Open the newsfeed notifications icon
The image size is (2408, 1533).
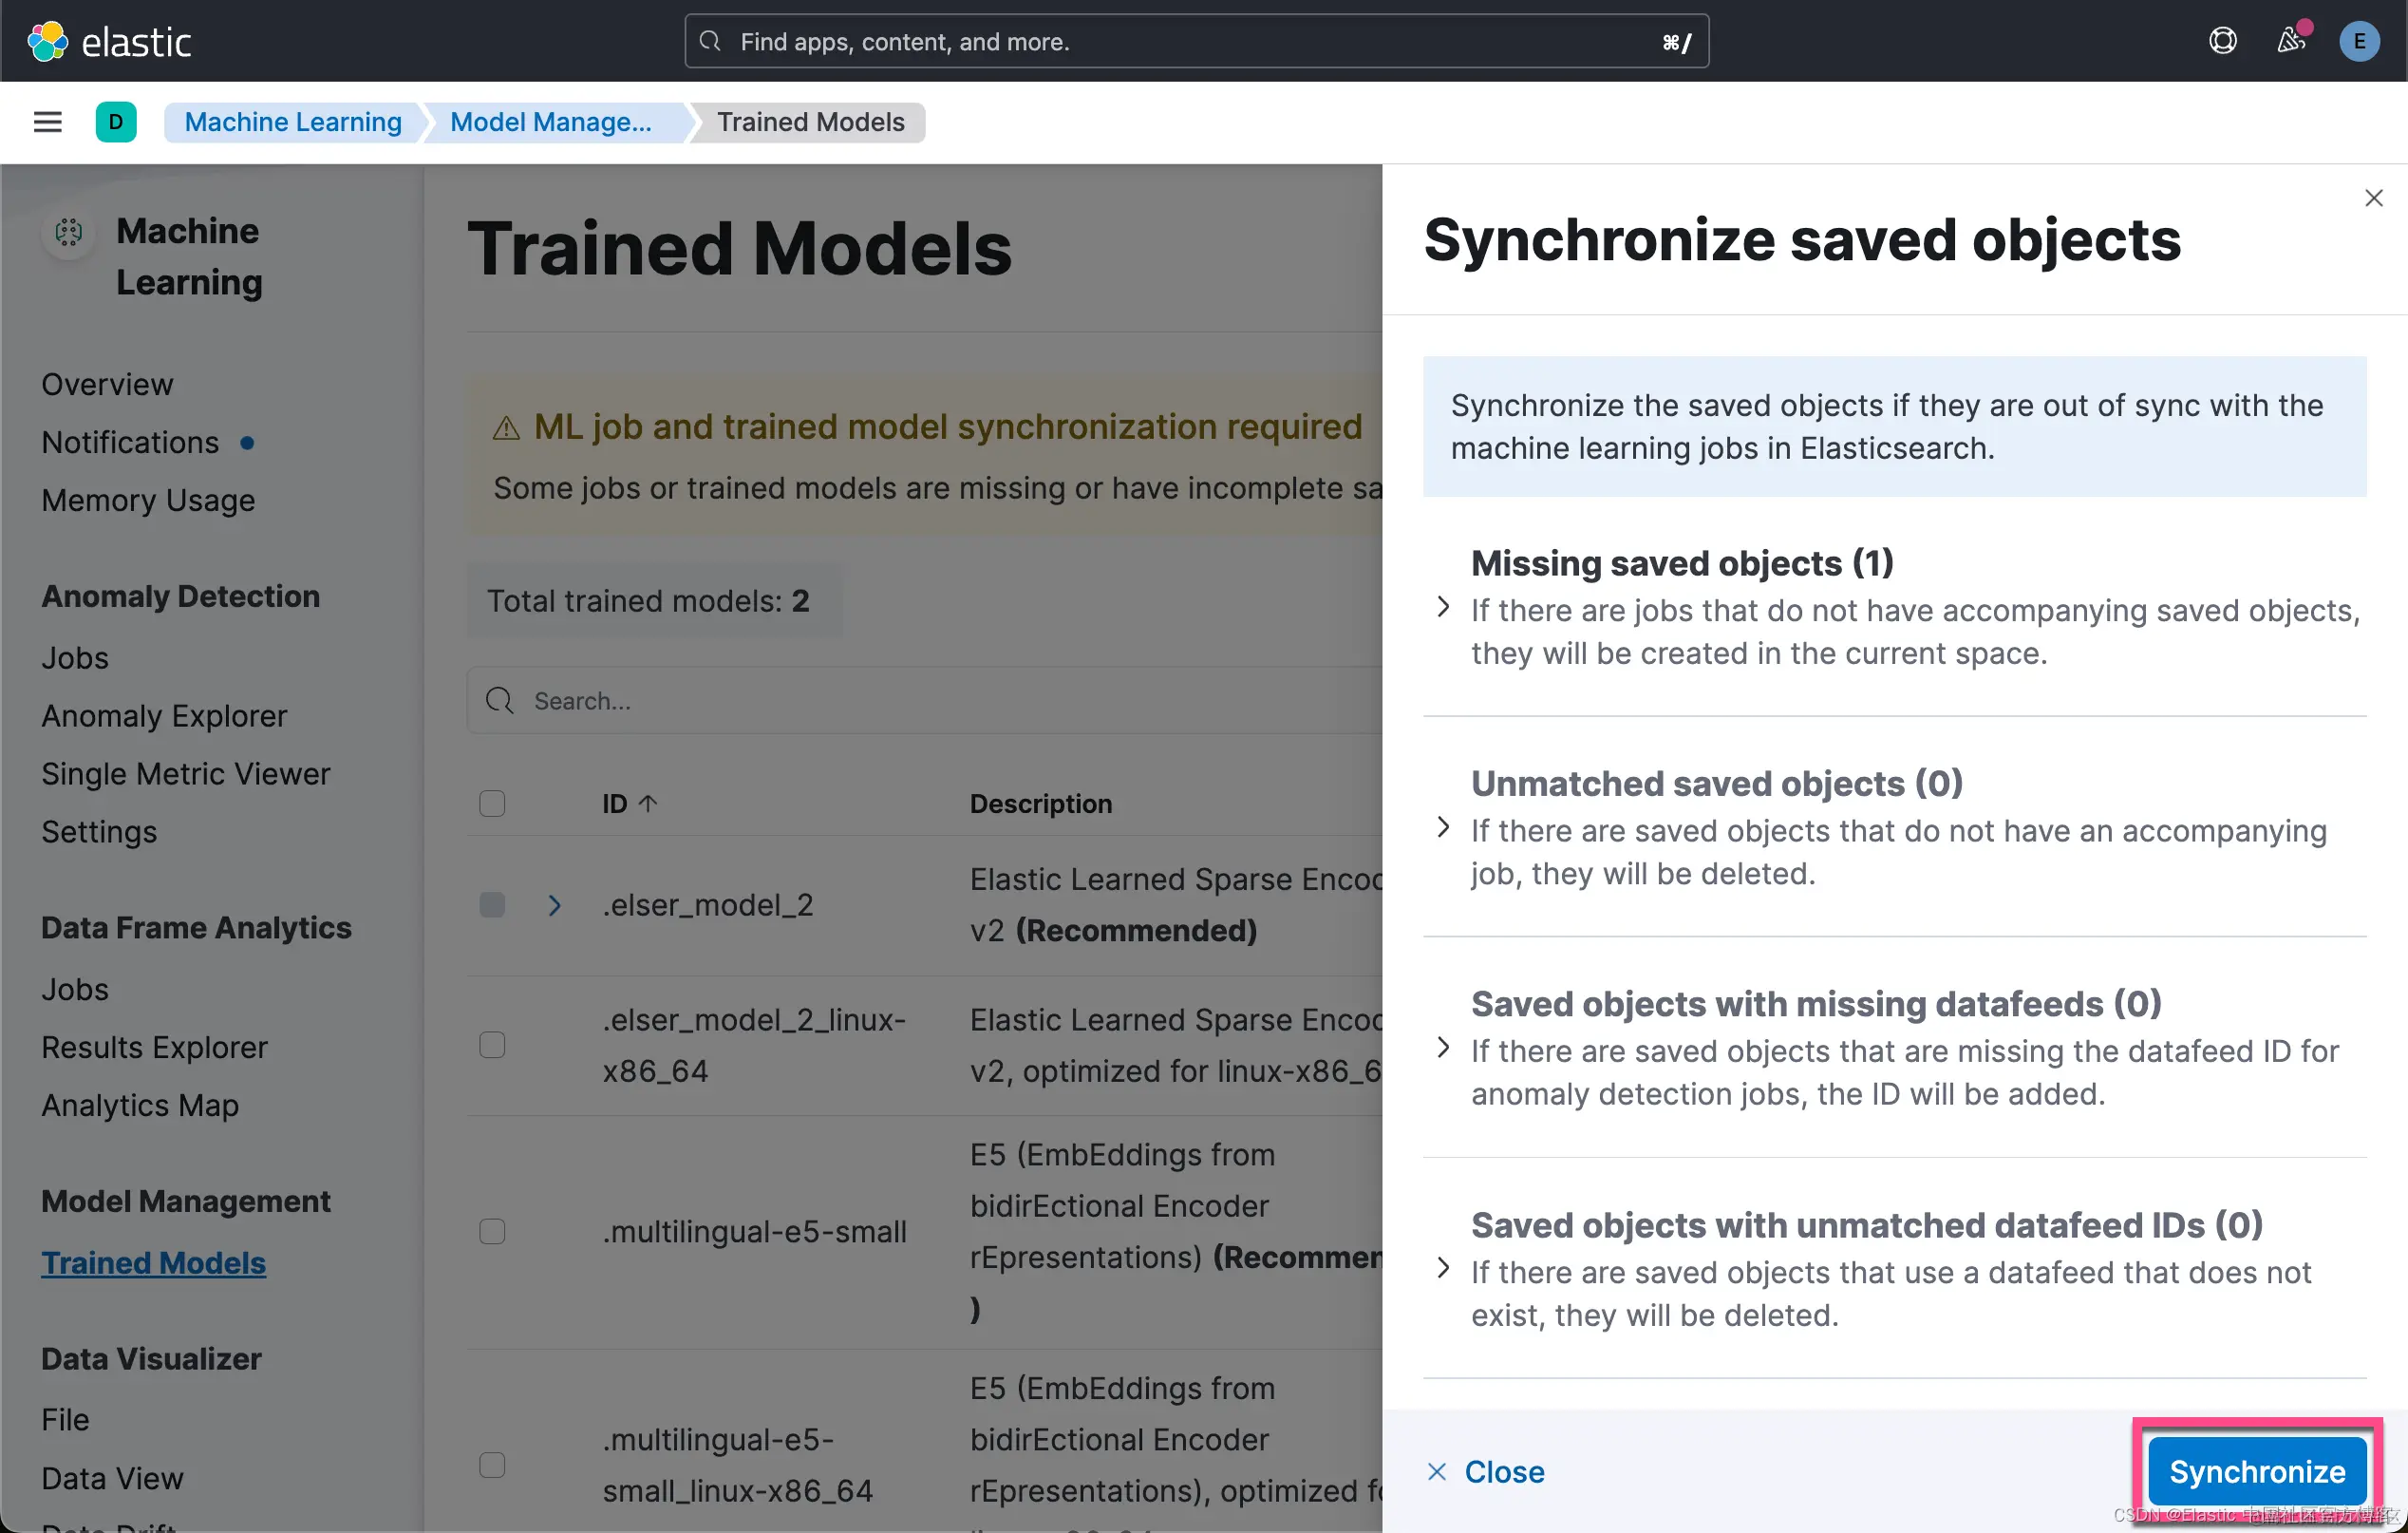click(2291, 41)
